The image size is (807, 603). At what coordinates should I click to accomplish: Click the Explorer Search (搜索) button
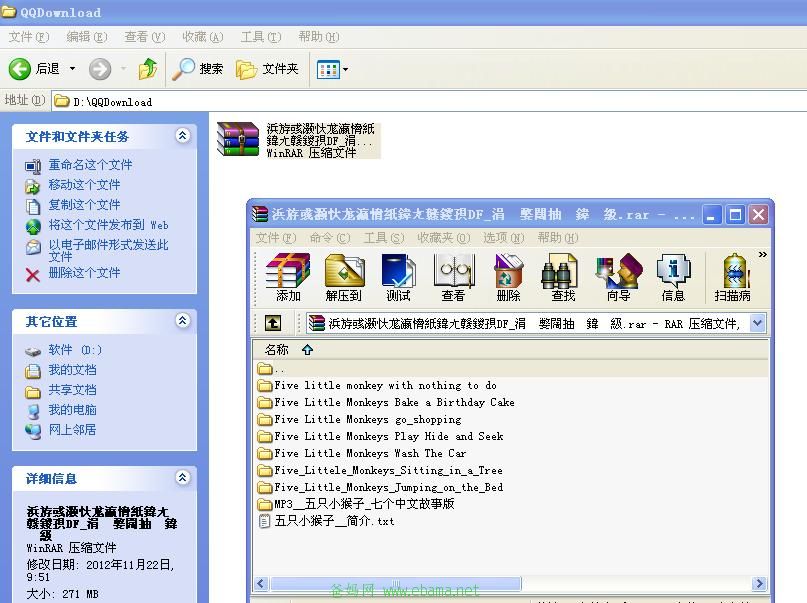click(198, 69)
